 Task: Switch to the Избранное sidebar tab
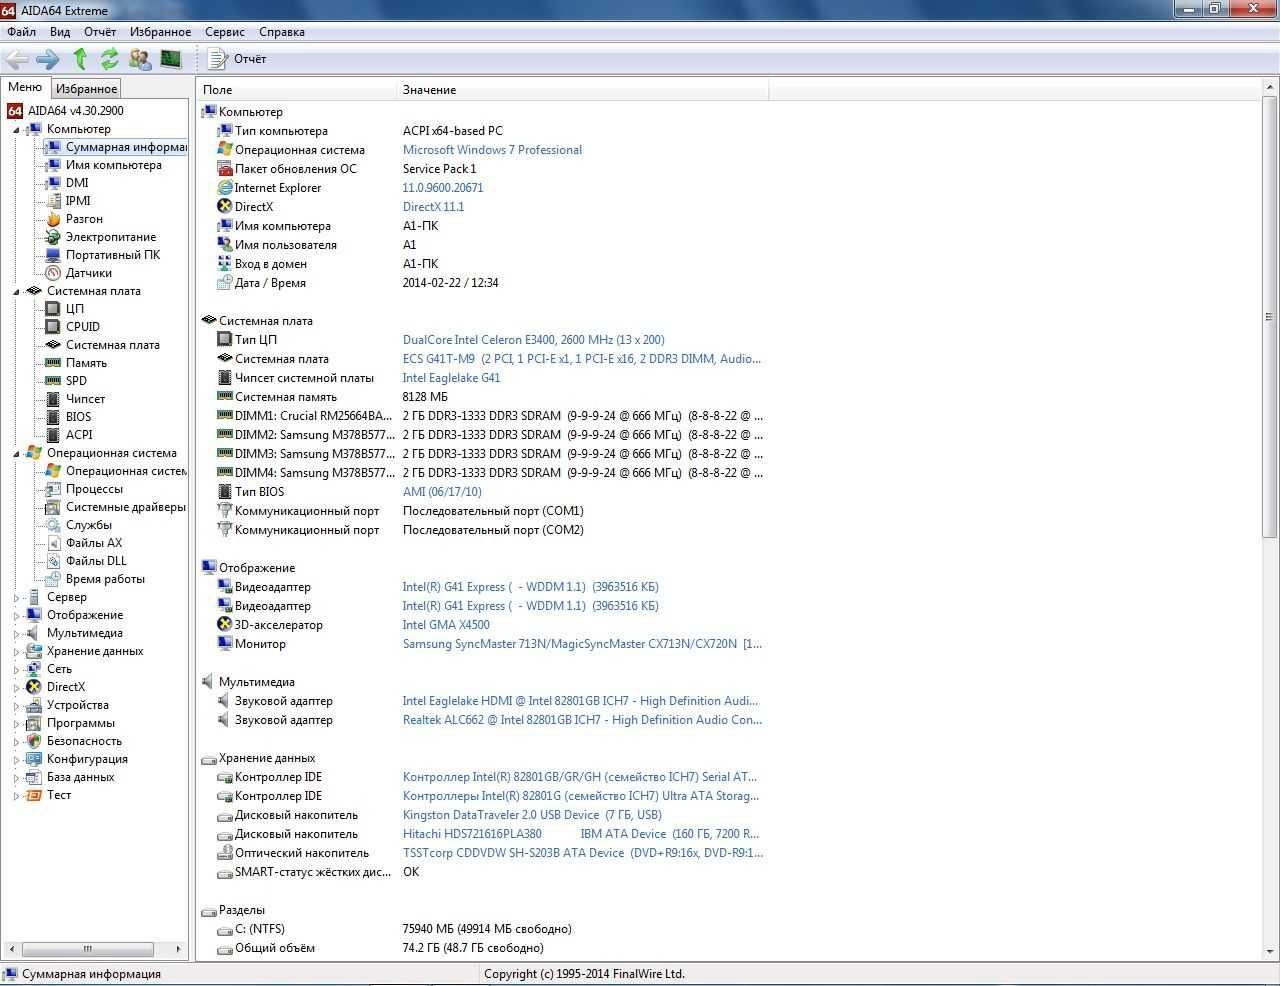coord(86,88)
